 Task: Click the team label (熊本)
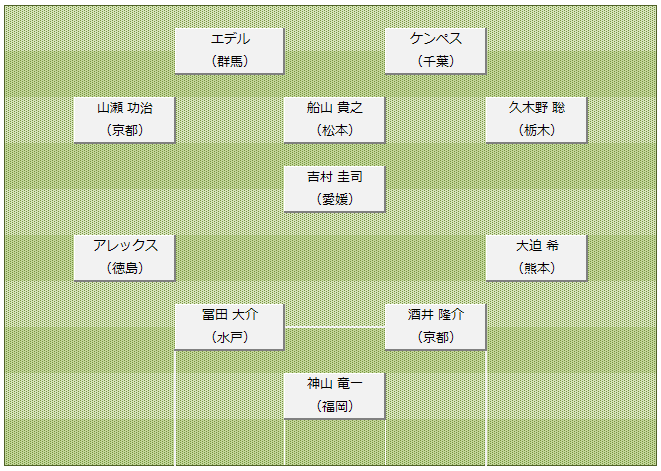click(537, 268)
